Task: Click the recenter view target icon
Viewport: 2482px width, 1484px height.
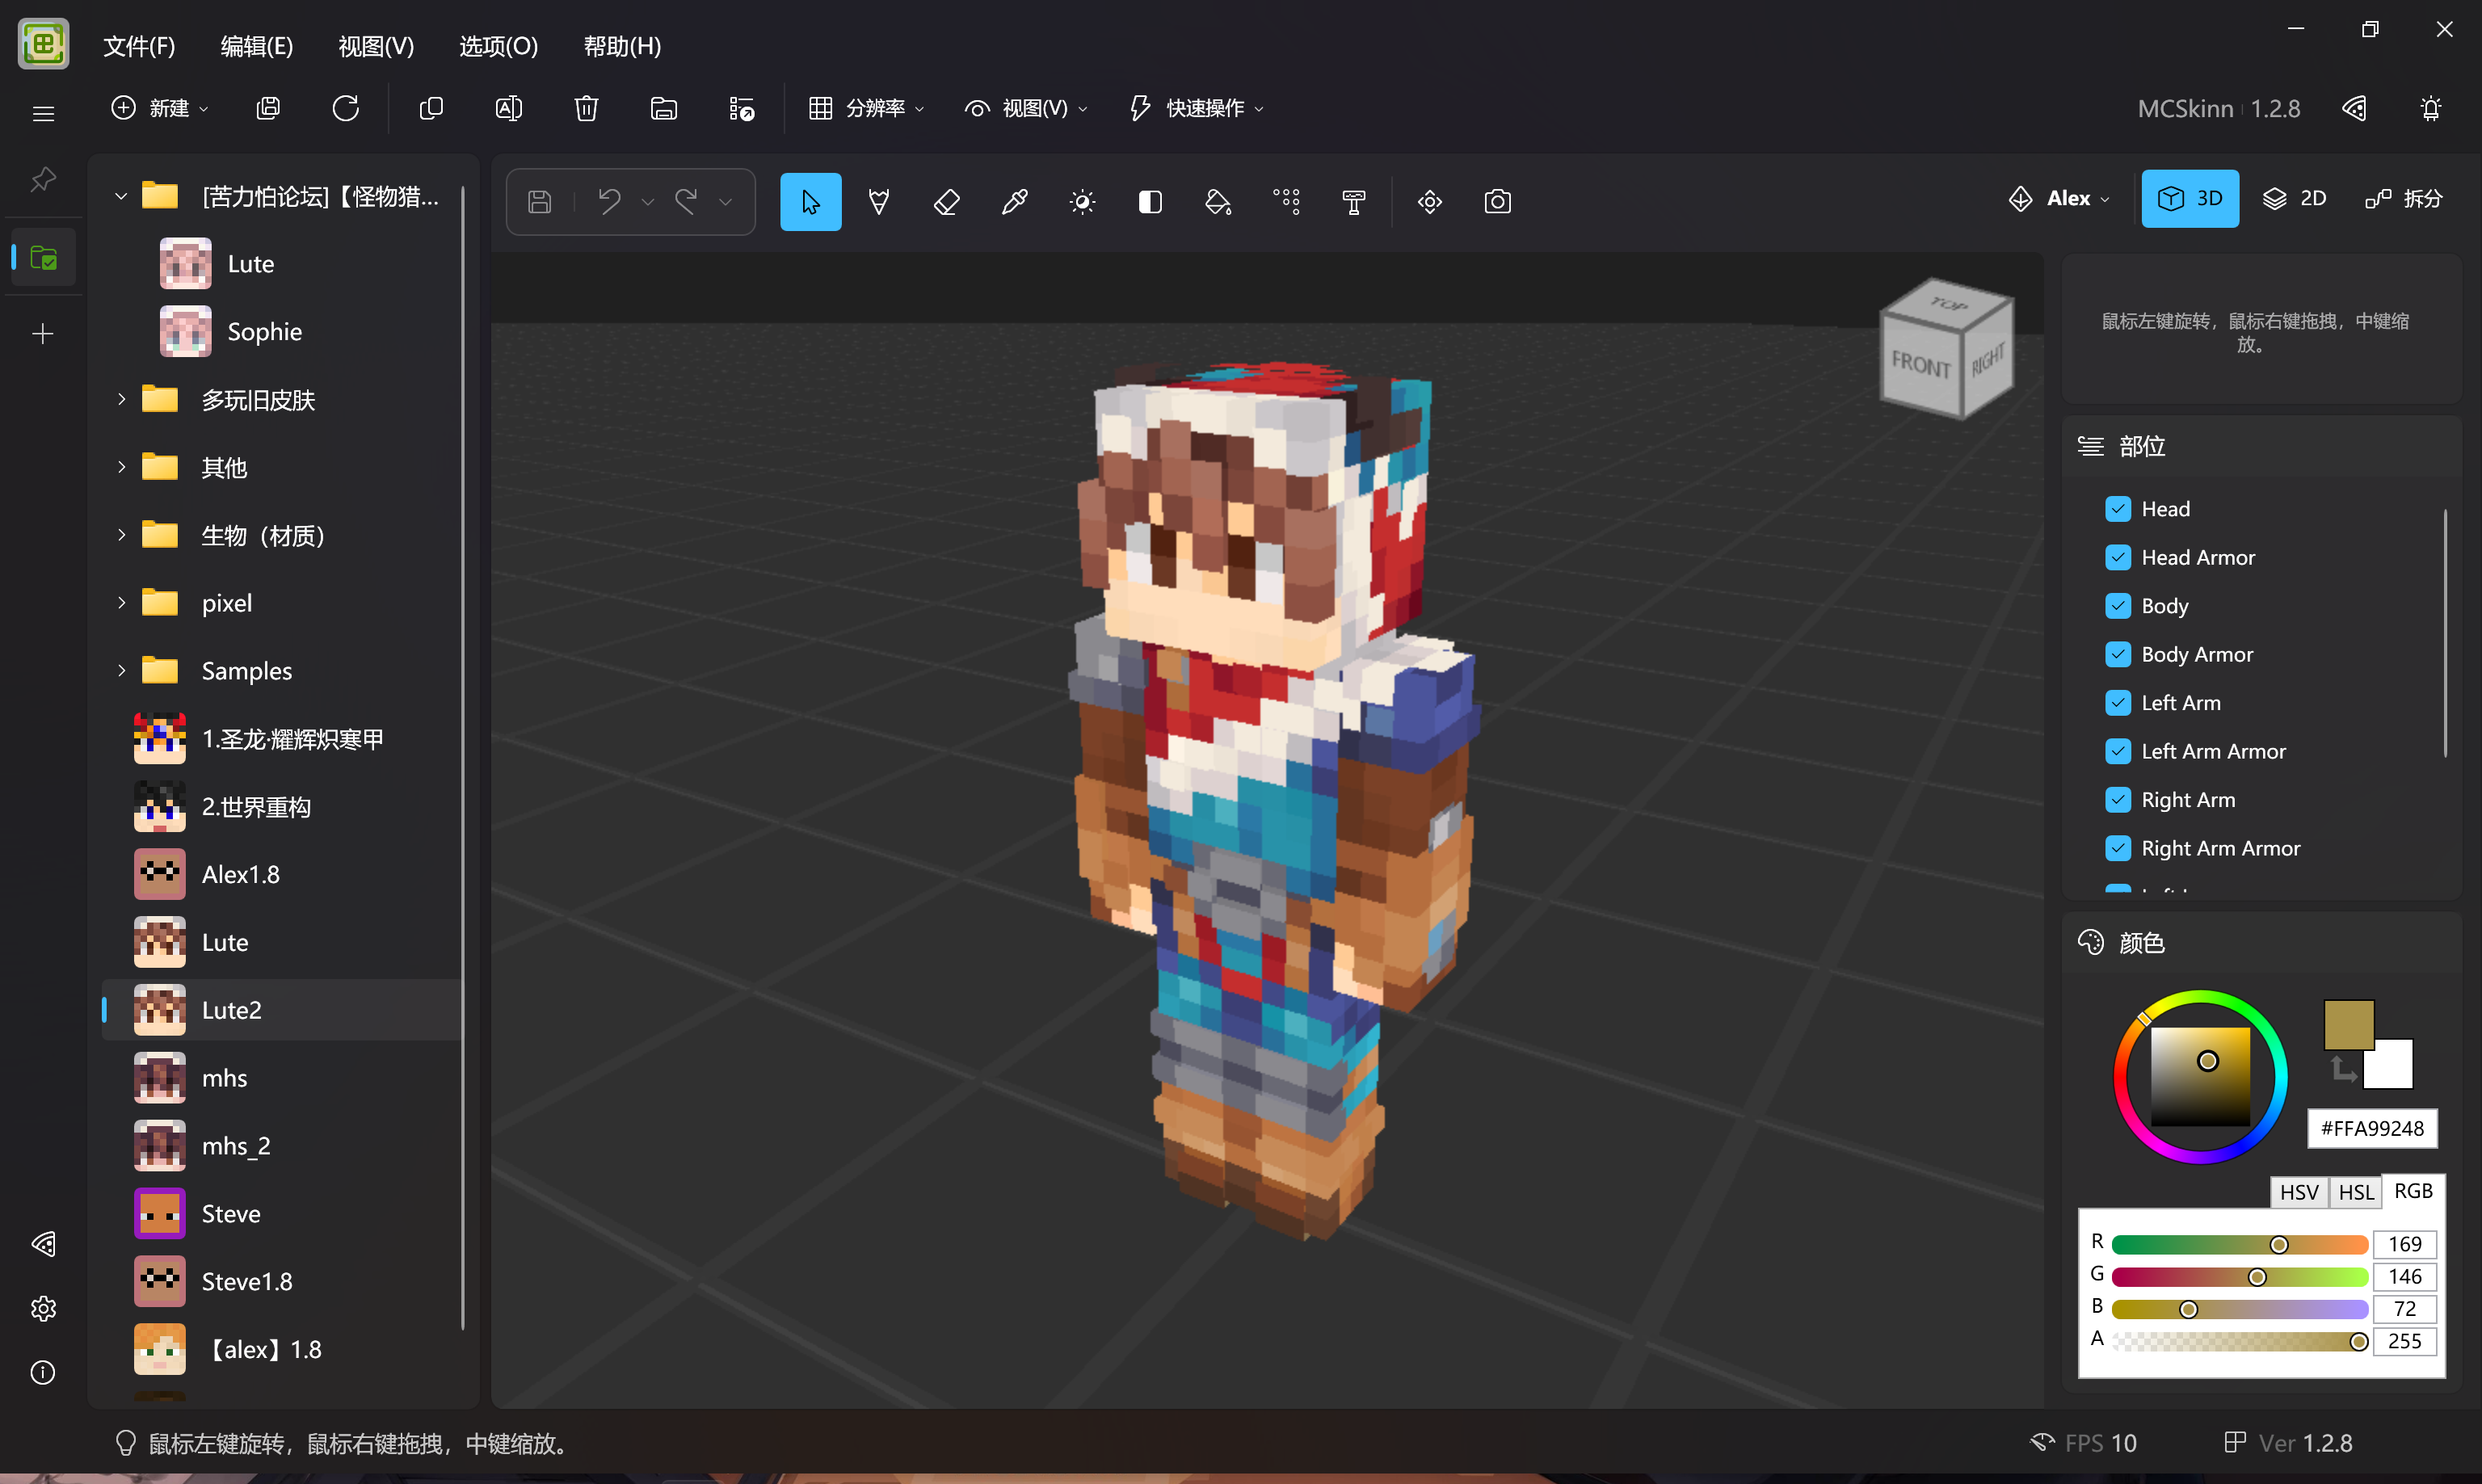Action: point(1429,201)
